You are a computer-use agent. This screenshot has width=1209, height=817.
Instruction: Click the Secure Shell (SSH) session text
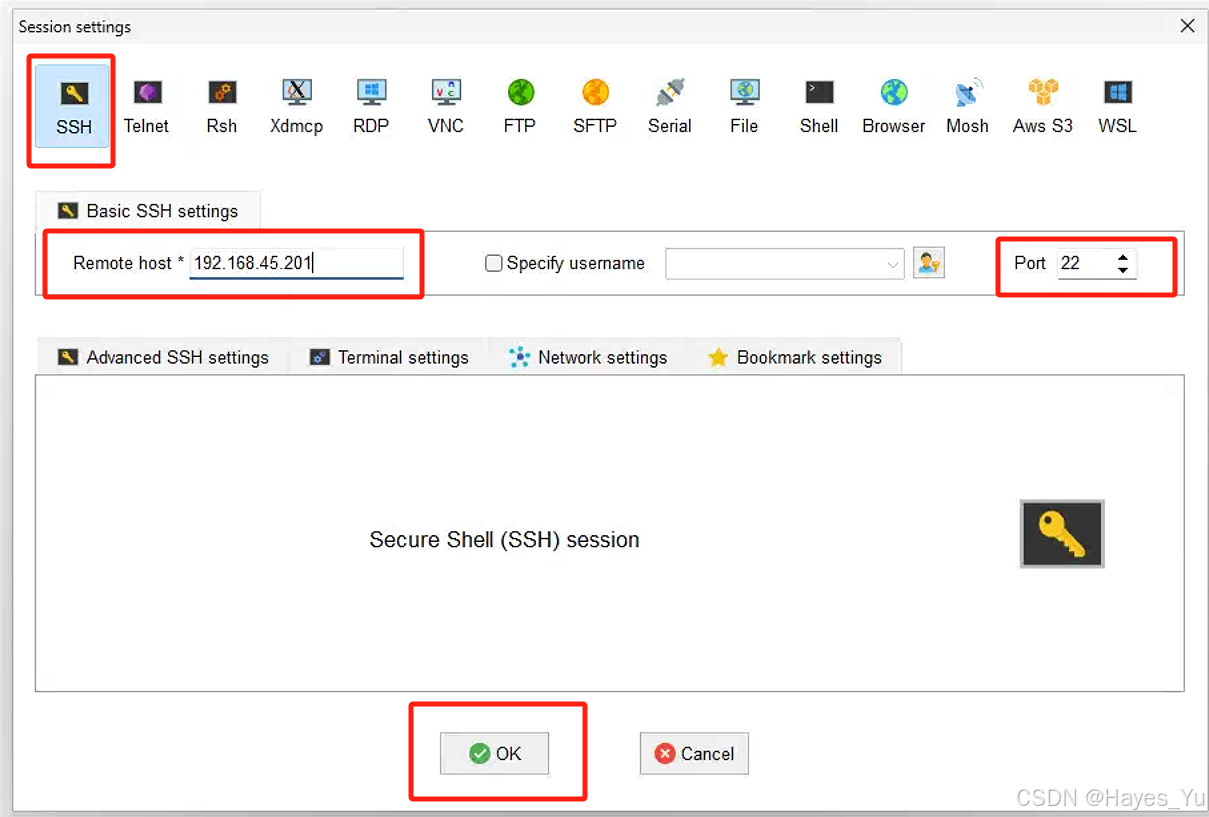(x=504, y=540)
